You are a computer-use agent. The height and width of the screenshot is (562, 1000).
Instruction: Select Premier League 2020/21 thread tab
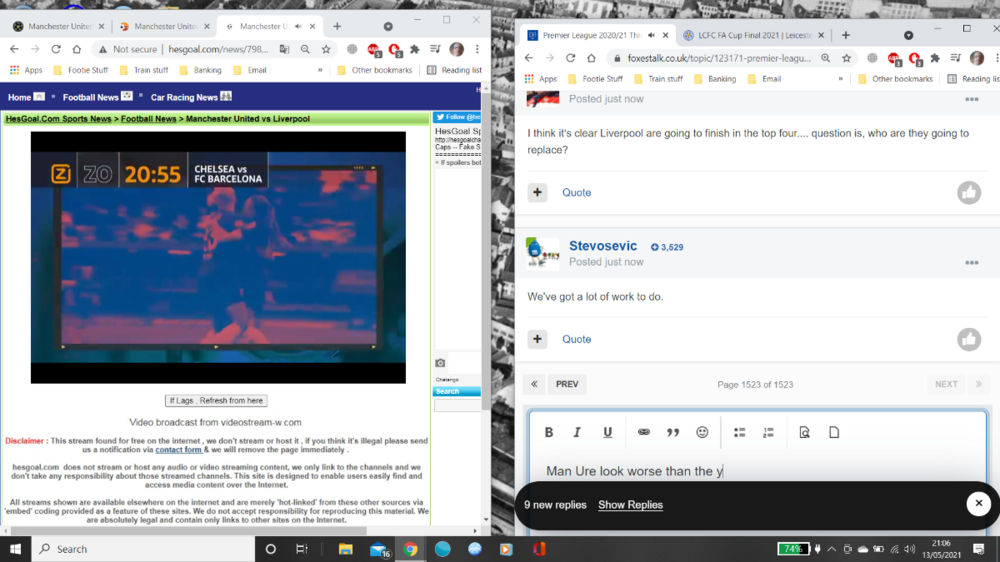[591, 35]
